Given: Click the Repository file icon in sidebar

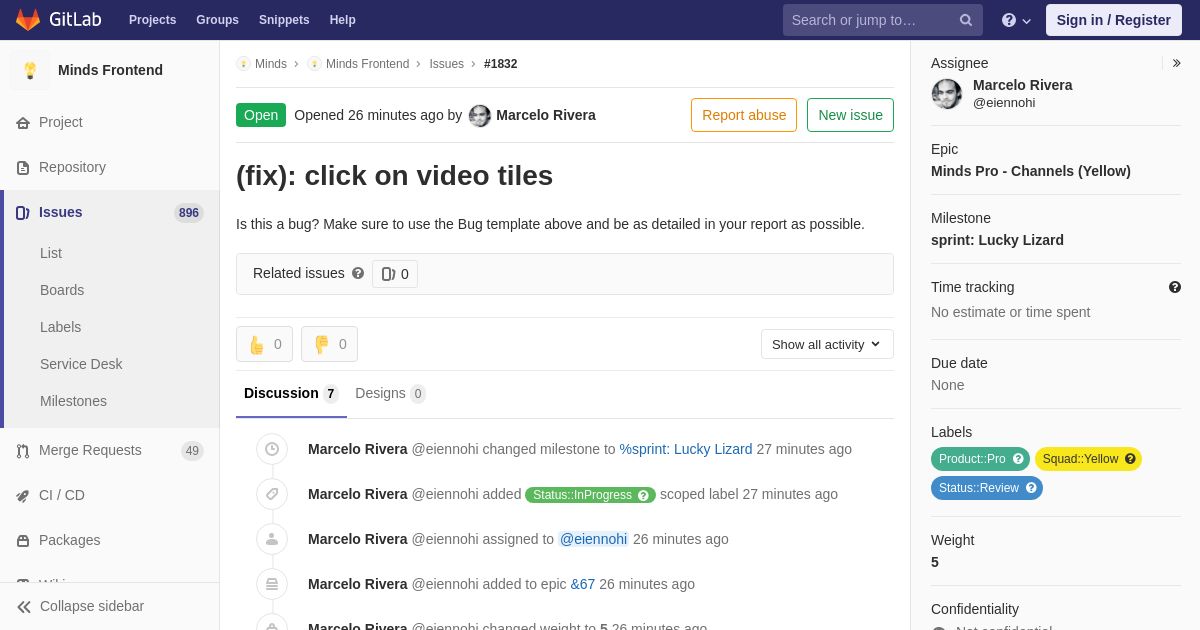Looking at the screenshot, I should [x=23, y=168].
